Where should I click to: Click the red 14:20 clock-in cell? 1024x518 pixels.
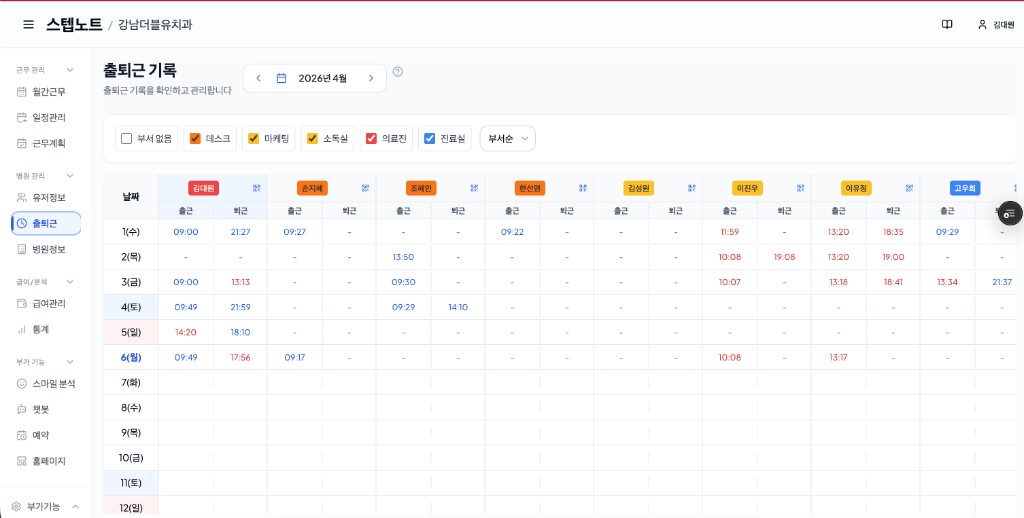(186, 332)
